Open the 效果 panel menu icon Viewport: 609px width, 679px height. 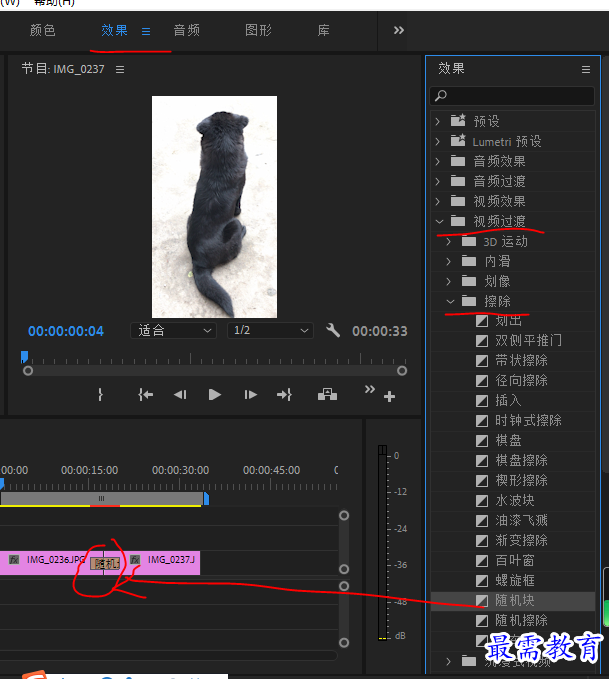(x=586, y=69)
